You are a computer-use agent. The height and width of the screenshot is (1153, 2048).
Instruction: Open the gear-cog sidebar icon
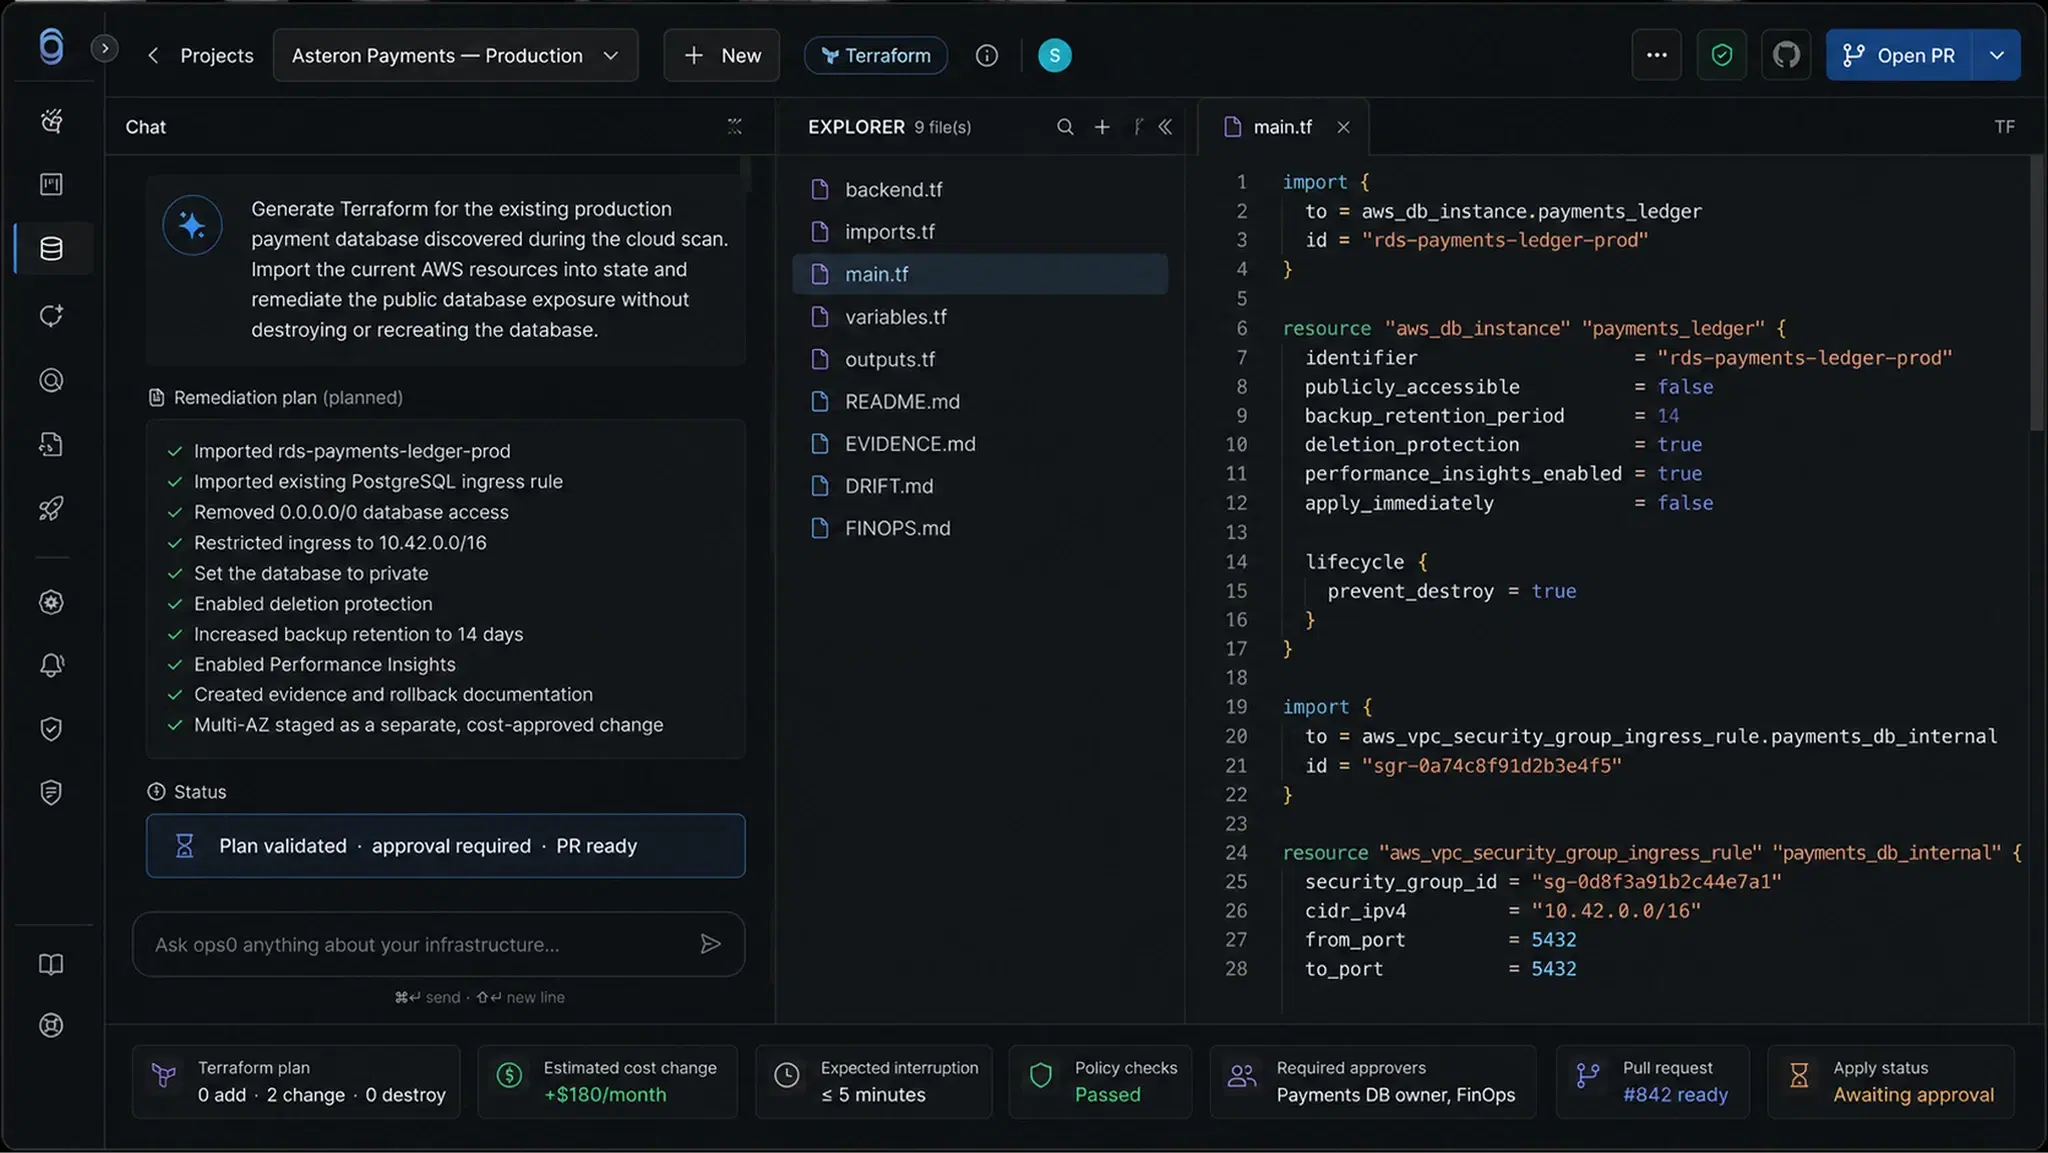point(51,602)
